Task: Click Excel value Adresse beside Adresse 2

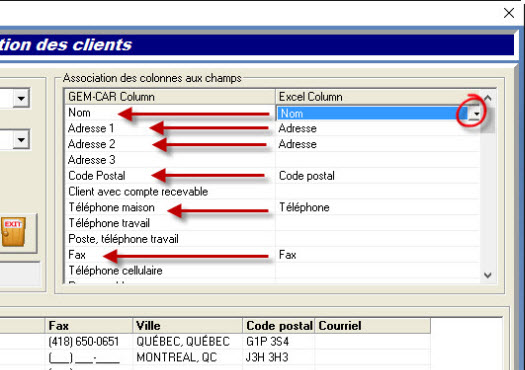Action: click(378, 144)
